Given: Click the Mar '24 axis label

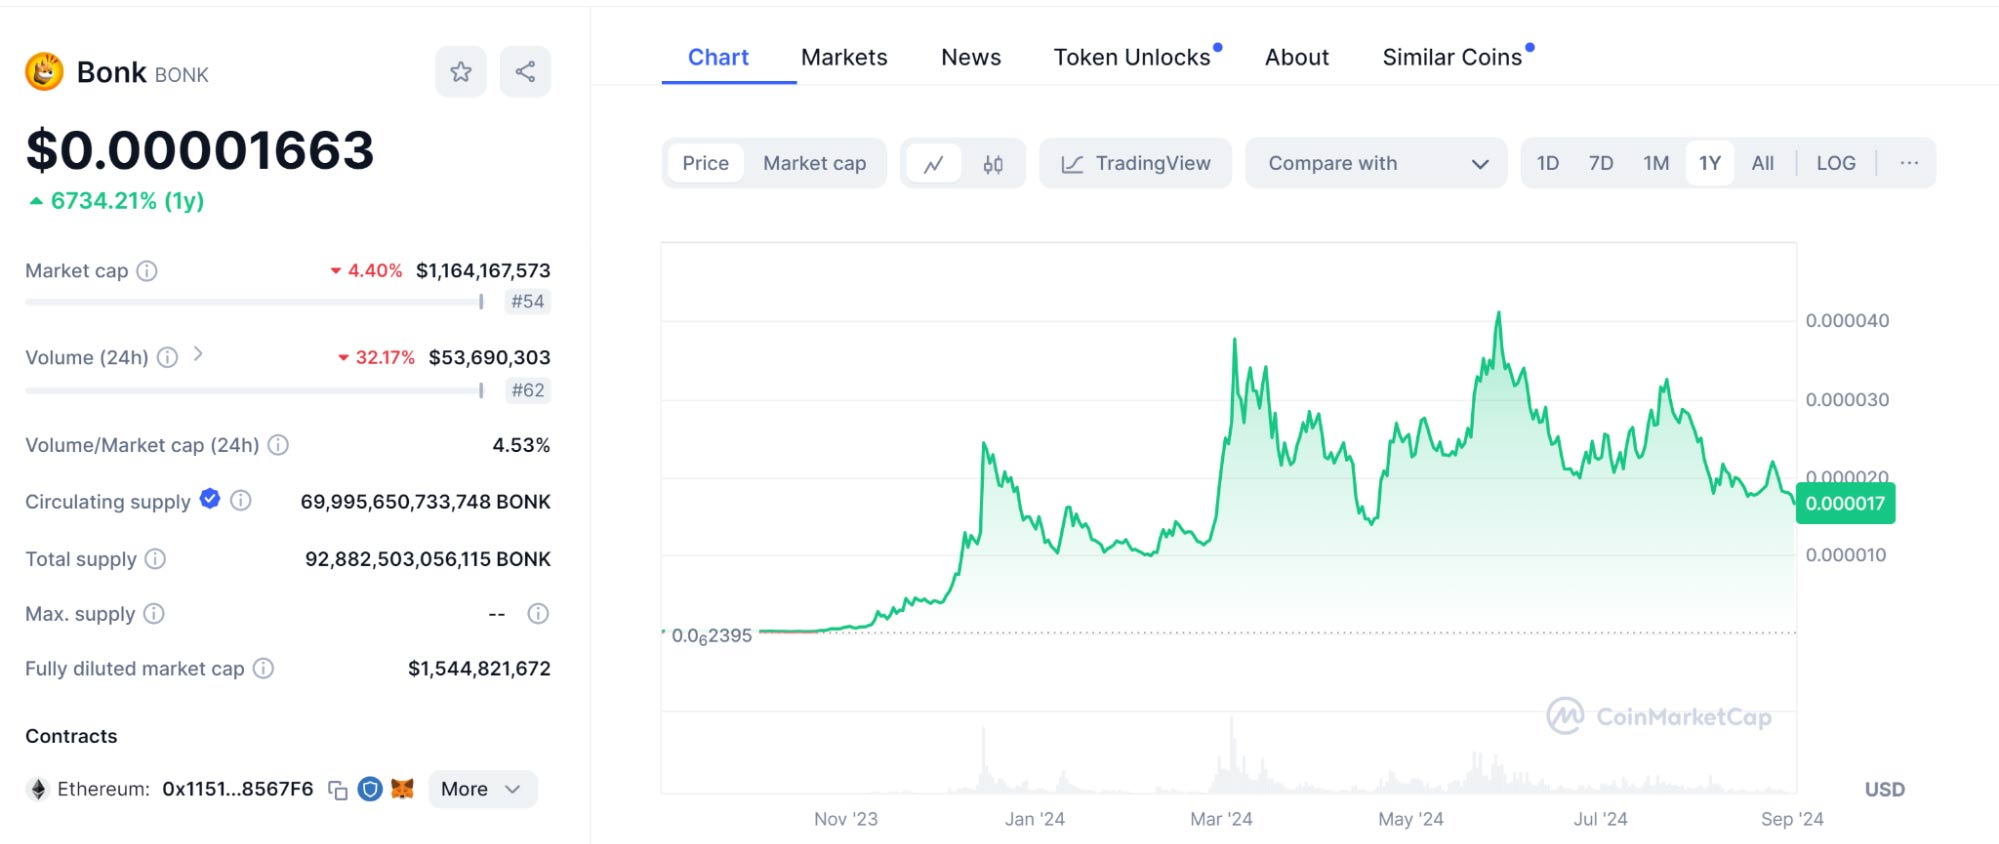Looking at the screenshot, I should click(1221, 819).
